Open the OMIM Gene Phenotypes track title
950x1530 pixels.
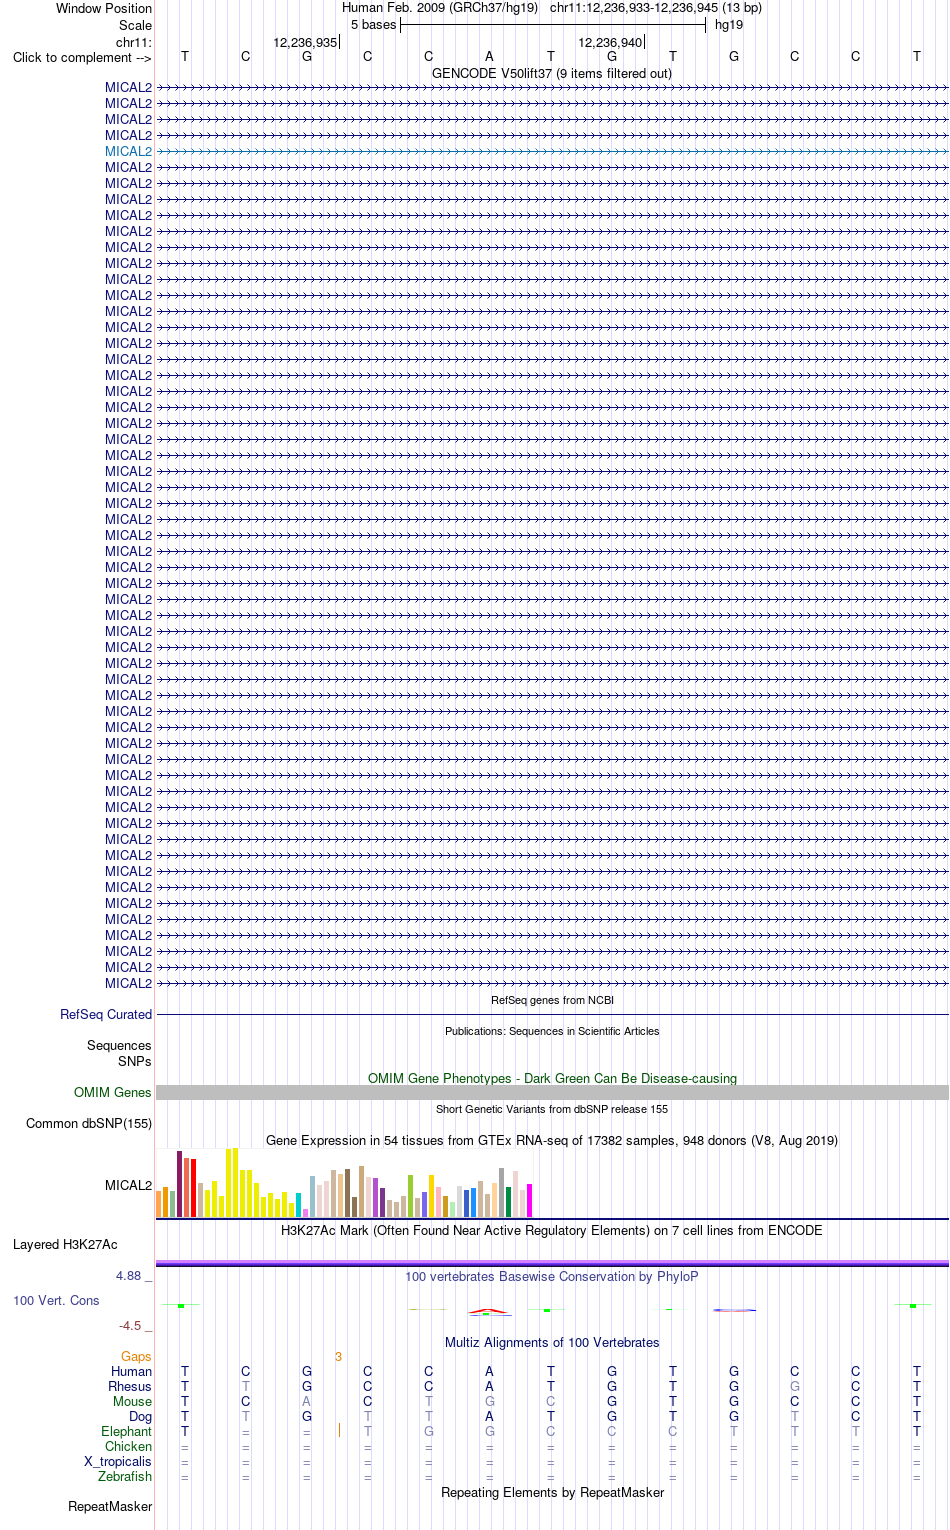tap(552, 1078)
